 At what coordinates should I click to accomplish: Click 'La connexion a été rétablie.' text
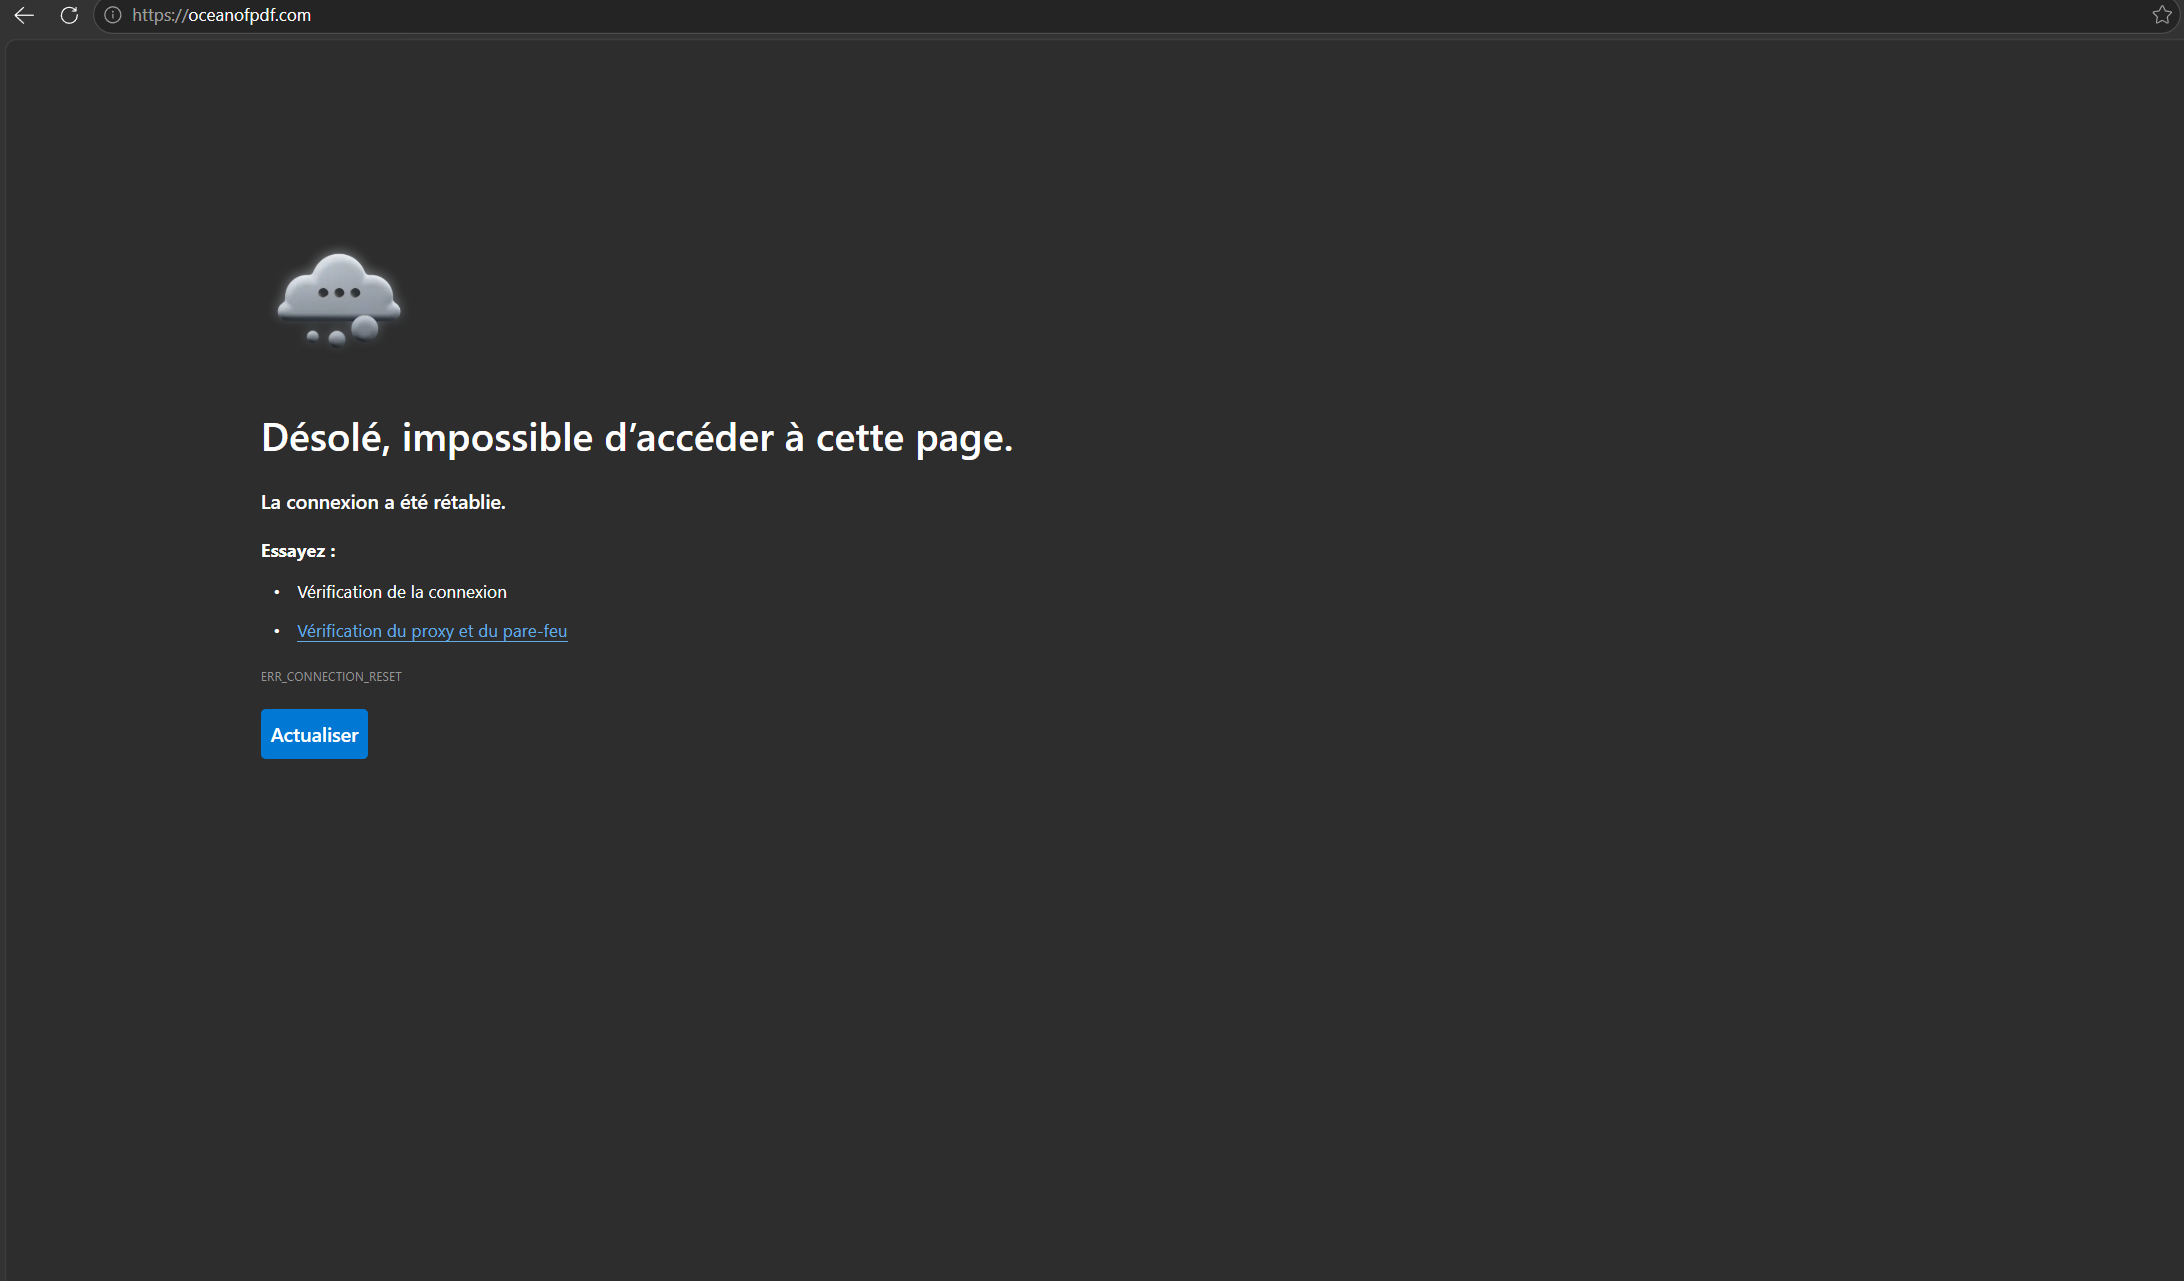coord(383,502)
